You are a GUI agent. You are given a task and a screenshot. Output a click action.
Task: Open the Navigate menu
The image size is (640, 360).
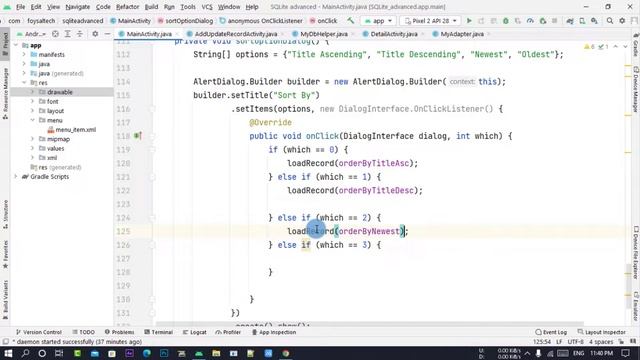pyautogui.click(x=78, y=7)
